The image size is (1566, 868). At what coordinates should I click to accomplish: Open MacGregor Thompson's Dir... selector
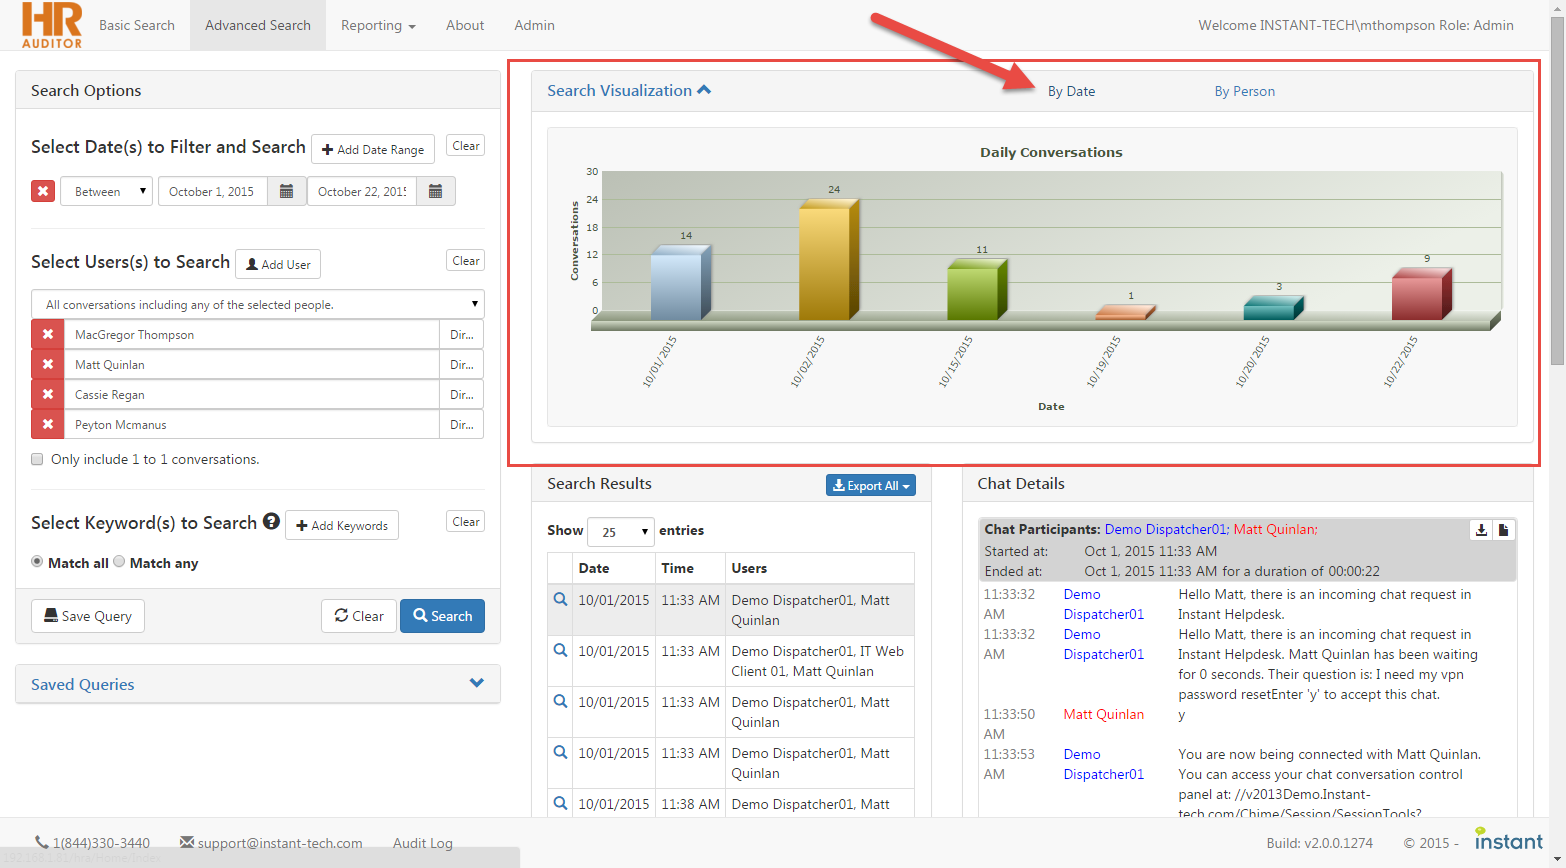pos(462,334)
